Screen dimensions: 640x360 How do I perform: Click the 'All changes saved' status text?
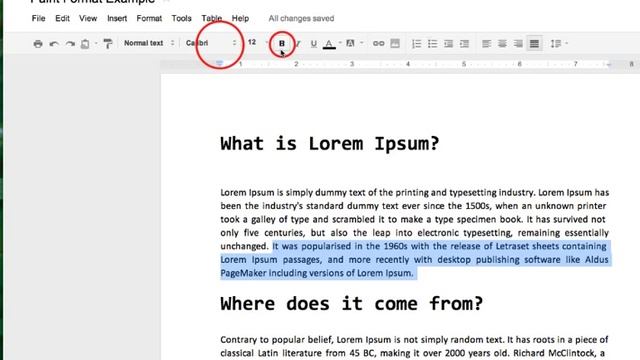coord(301,18)
